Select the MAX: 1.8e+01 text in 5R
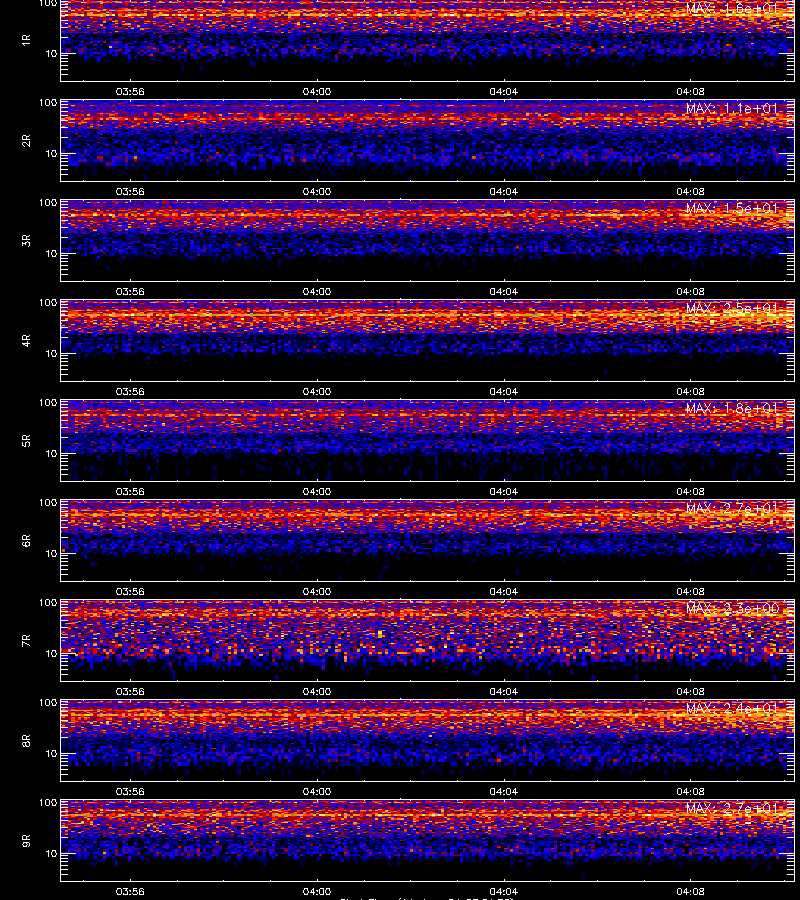 [x=732, y=408]
